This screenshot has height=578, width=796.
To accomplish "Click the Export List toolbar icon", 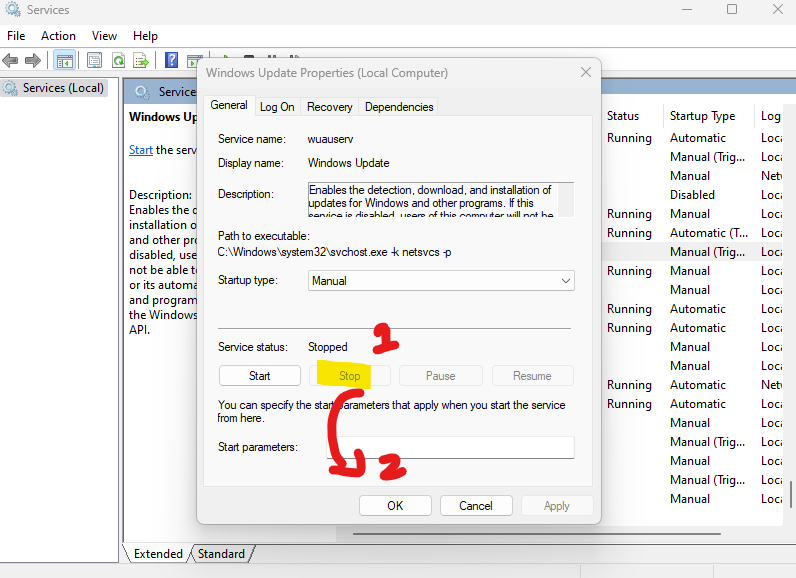I will click(x=141, y=61).
